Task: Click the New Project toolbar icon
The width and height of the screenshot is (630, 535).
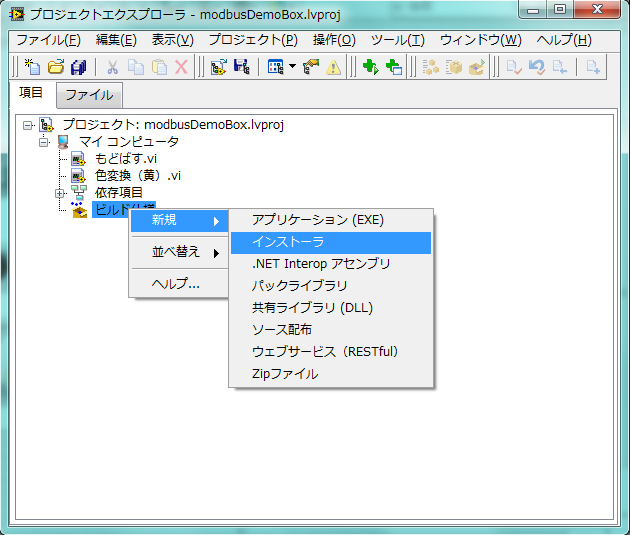Action: tap(32, 67)
